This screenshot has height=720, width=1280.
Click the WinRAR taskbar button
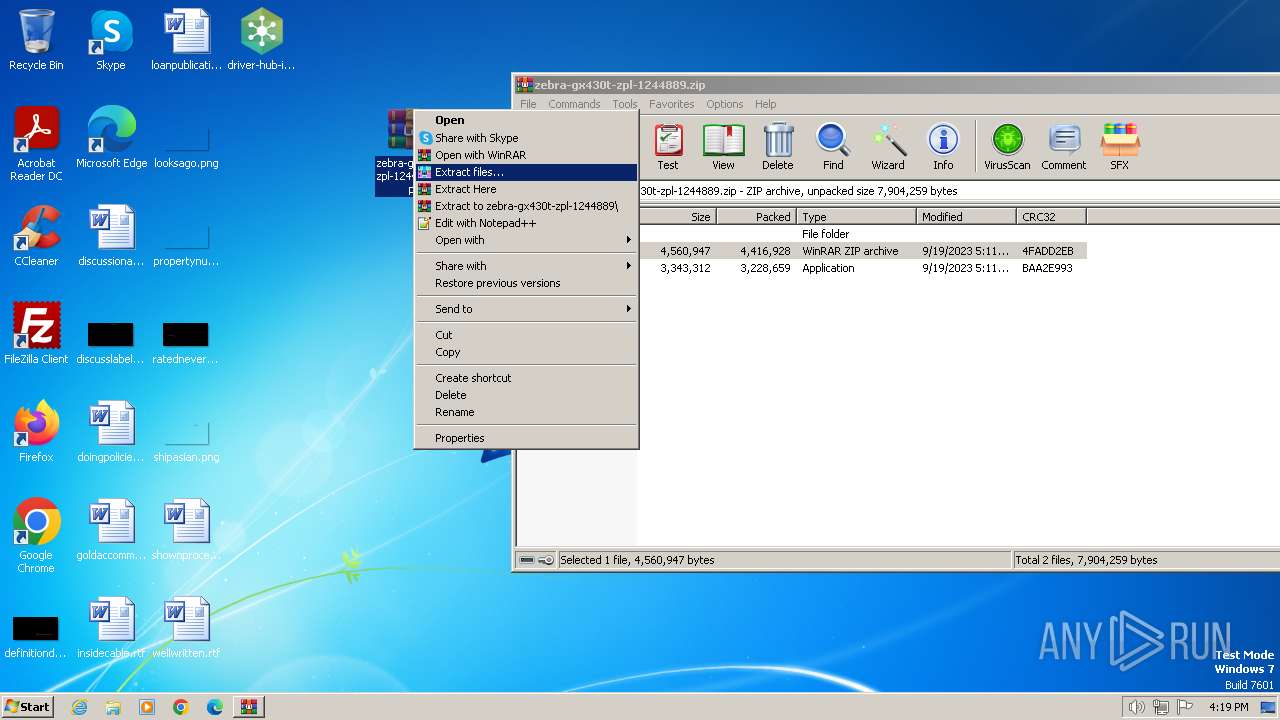248,707
